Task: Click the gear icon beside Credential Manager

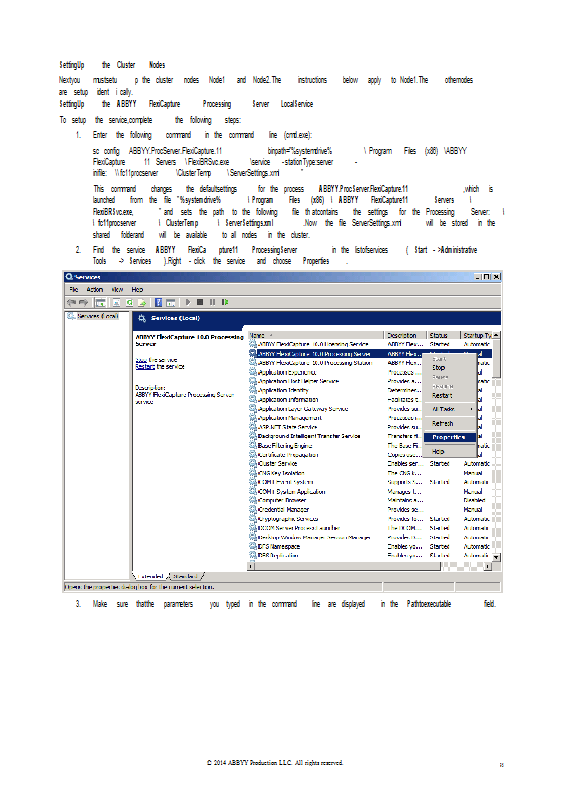Action: [252, 509]
